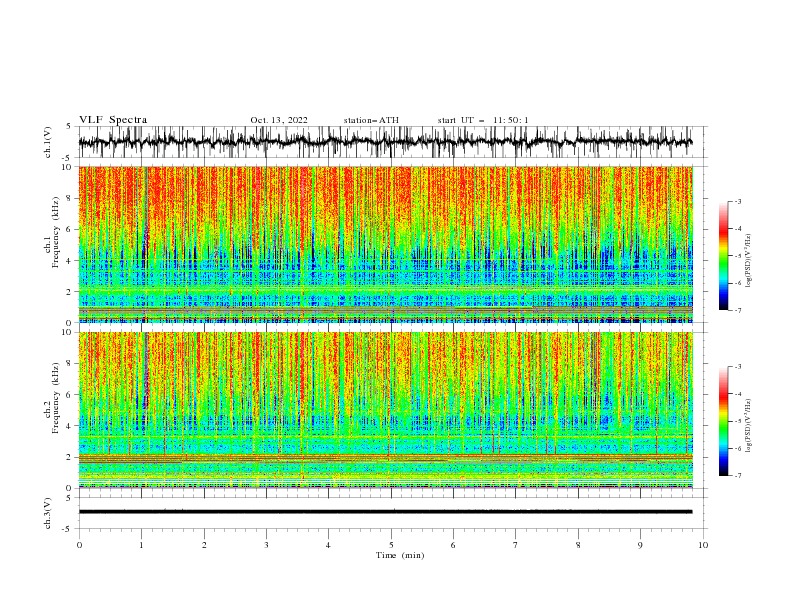Click the '10' tick at time axis end
Image resolution: width=792 pixels, height=612 pixels.
click(703, 545)
